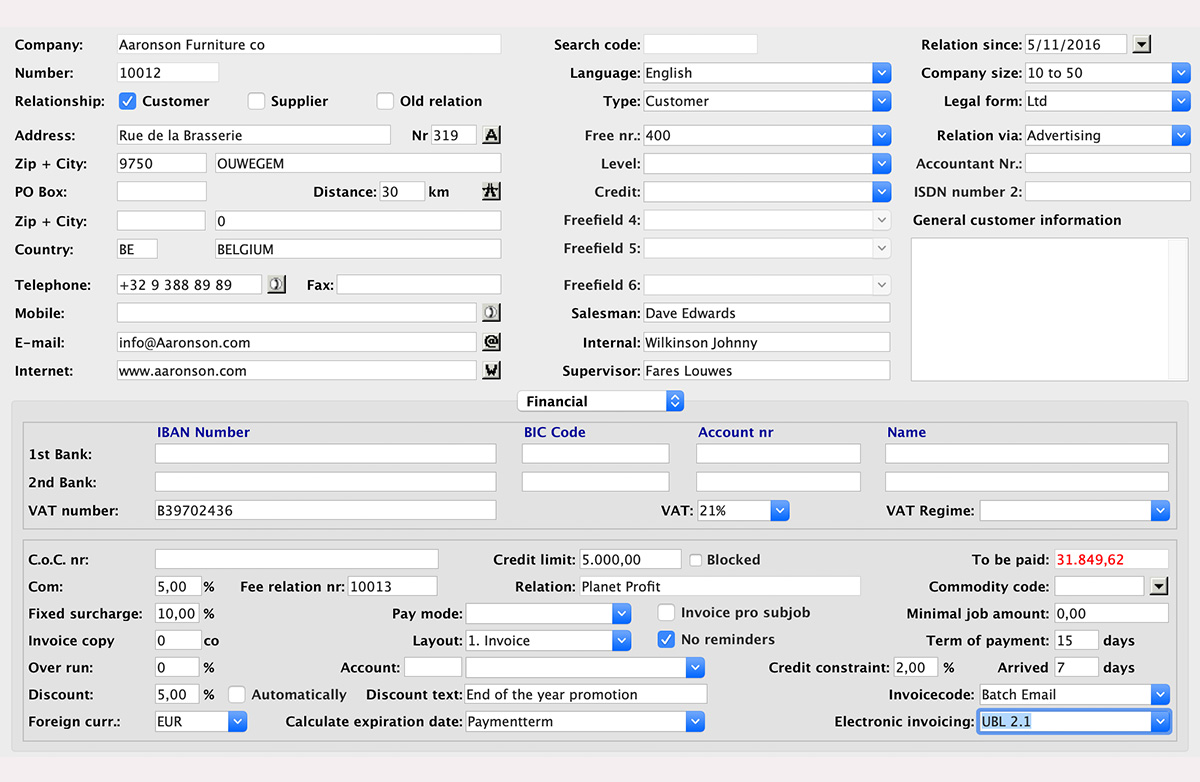Viewport: 1200px width, 782px height.
Task: Click the telephone dial icon next to Telephone
Action: click(276, 285)
